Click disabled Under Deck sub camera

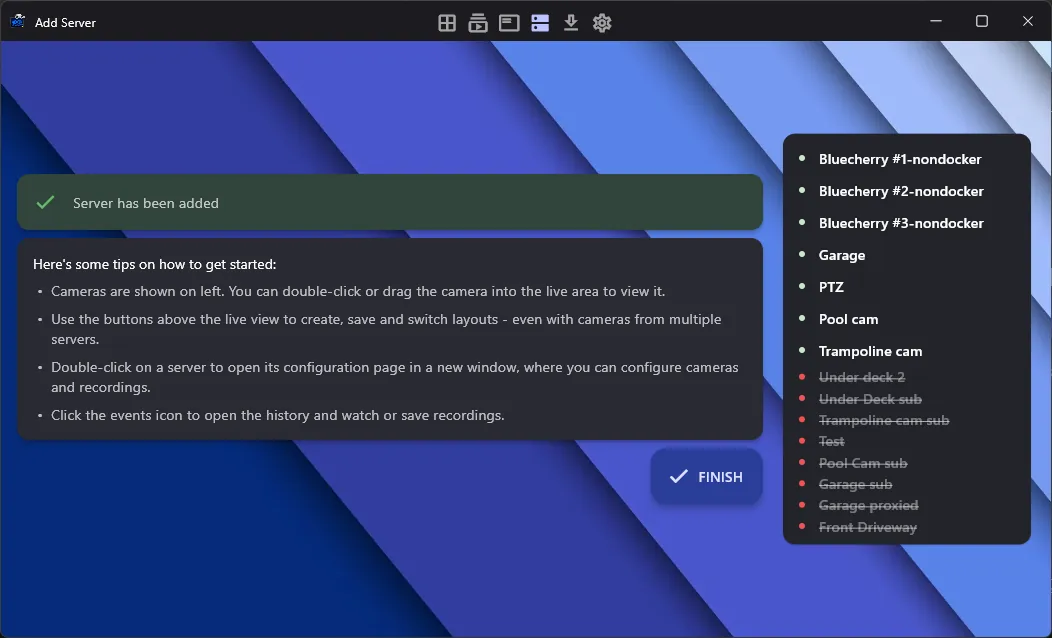(870, 399)
